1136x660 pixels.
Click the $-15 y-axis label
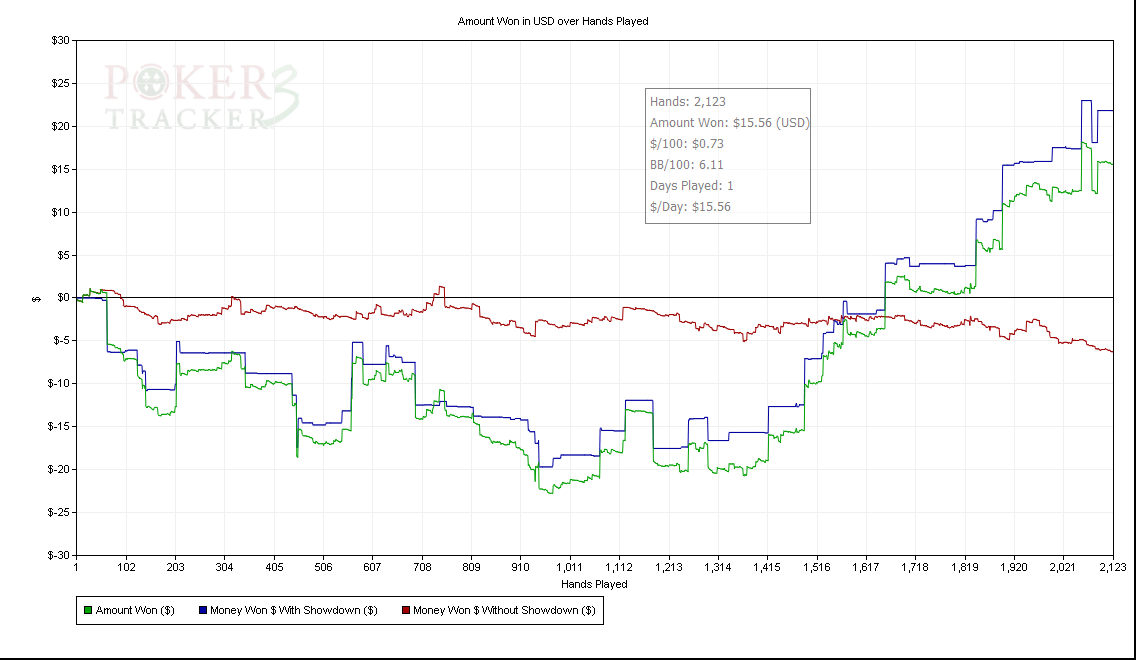59,427
